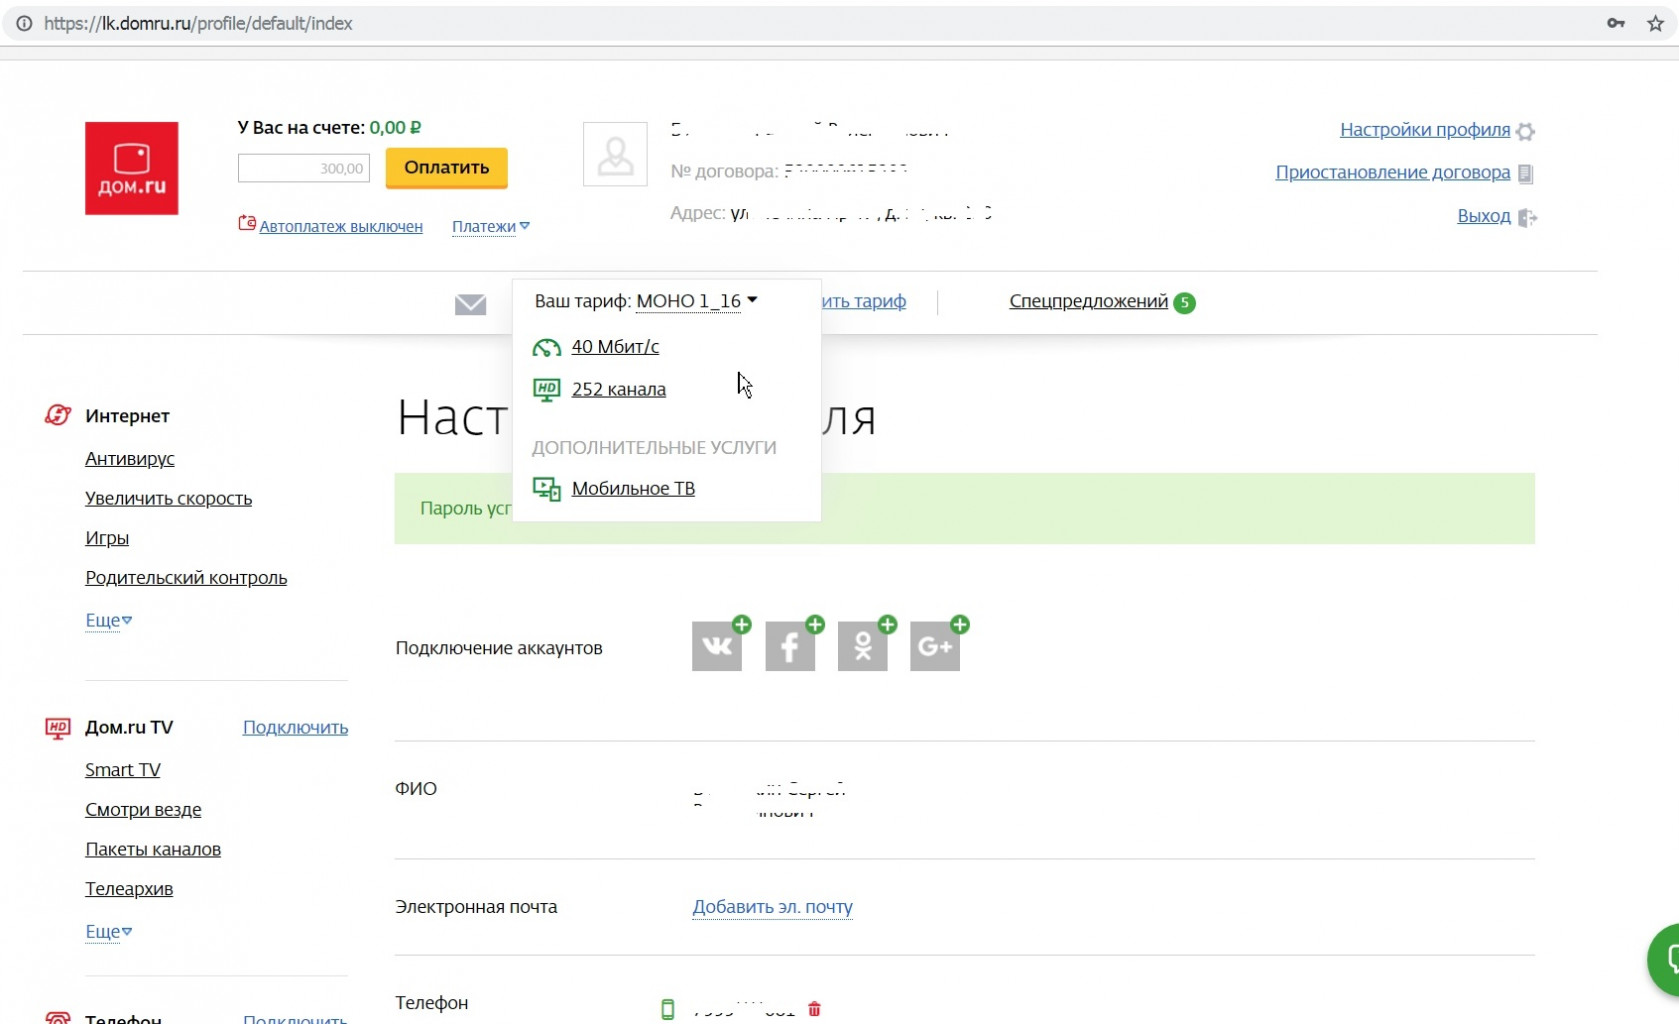Click Добавить эл. почту link
The width and height of the screenshot is (1679, 1024).
(773, 907)
